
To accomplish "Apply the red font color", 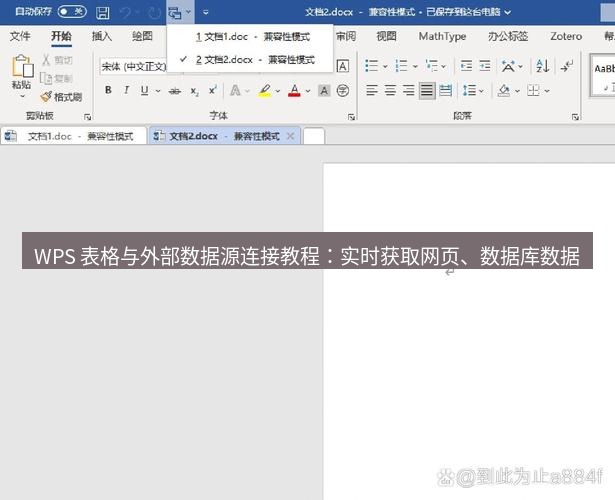I will pyautogui.click(x=294, y=91).
